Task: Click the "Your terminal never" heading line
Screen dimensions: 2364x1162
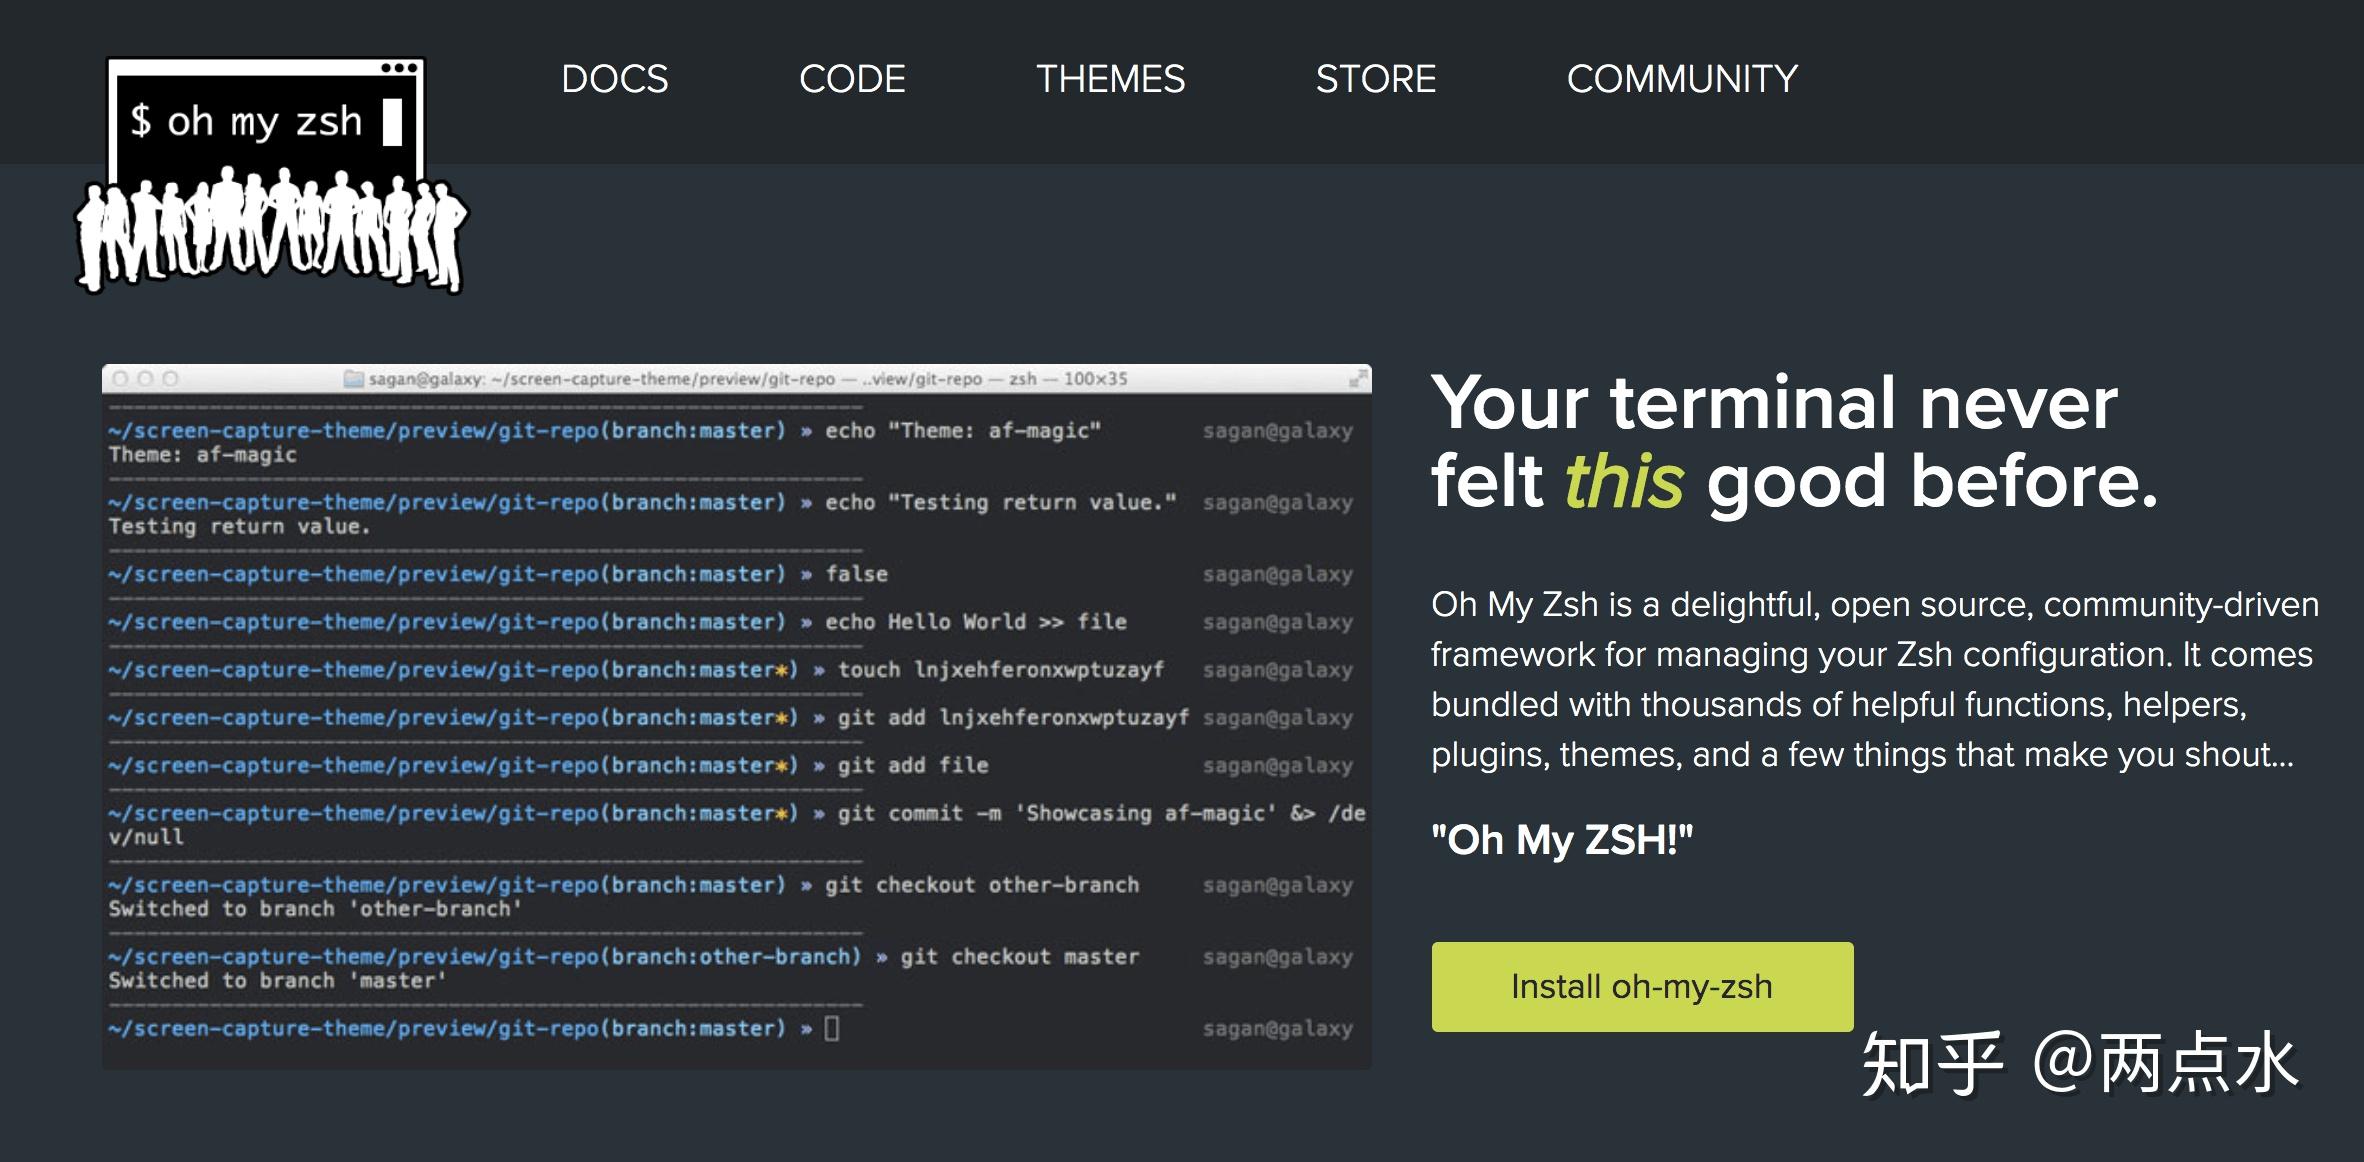Action: point(1773,403)
